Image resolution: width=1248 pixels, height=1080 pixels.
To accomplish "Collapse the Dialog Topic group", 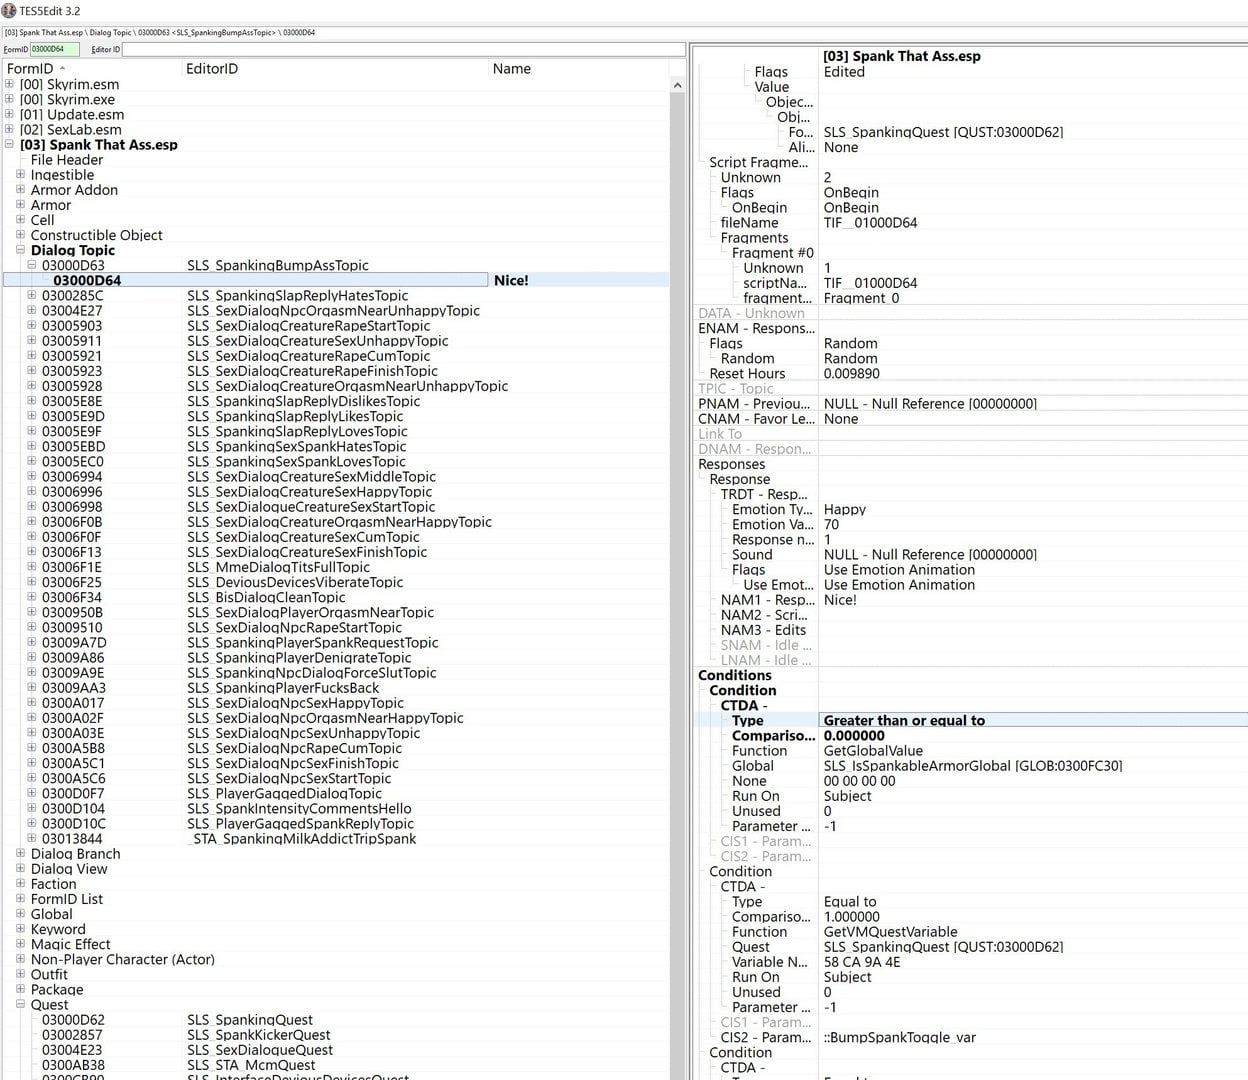I will [x=20, y=250].
